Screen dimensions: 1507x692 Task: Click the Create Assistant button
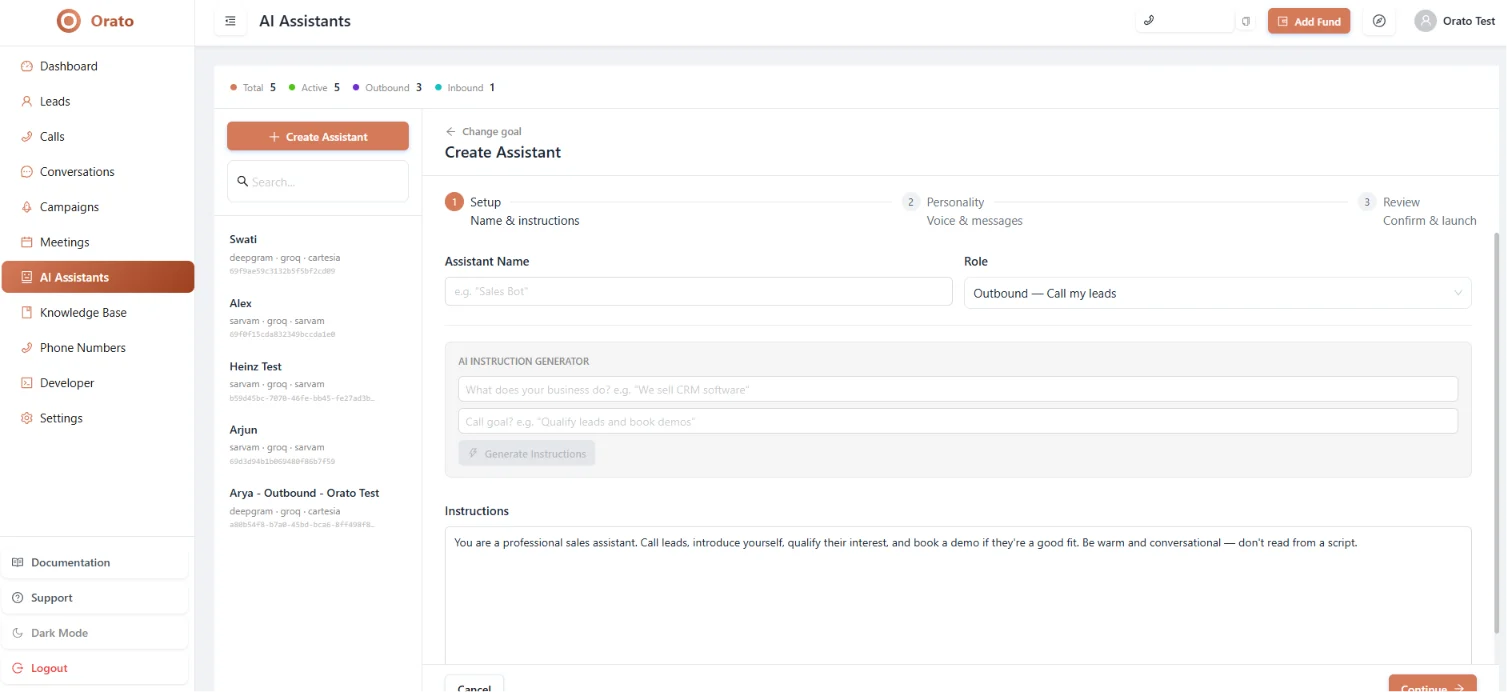pyautogui.click(x=318, y=137)
